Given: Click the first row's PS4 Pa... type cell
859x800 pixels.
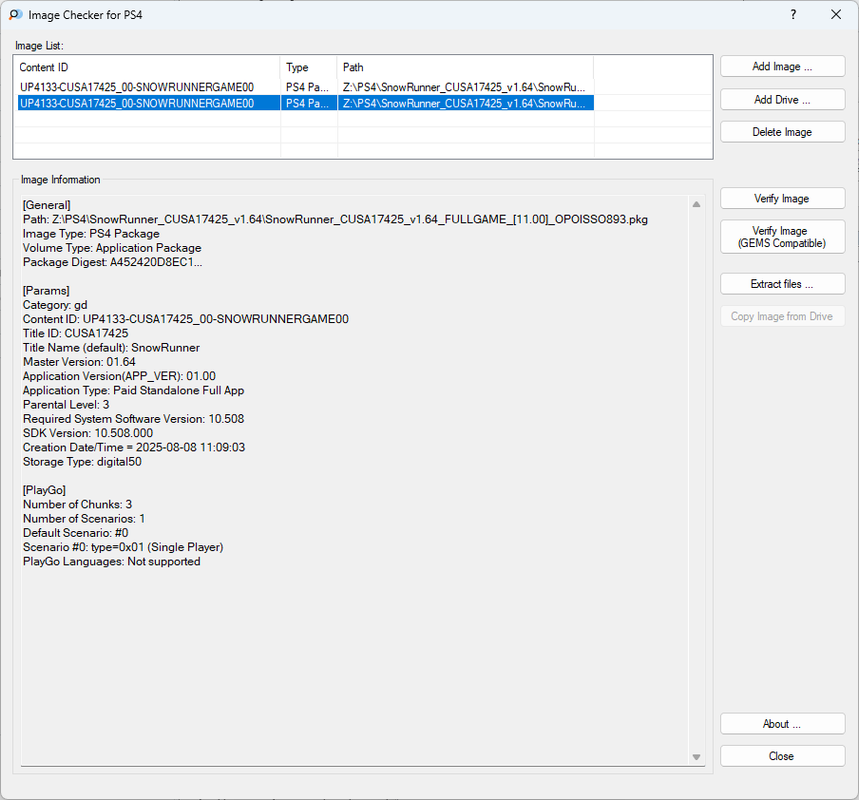Looking at the screenshot, I should tap(307, 87).
